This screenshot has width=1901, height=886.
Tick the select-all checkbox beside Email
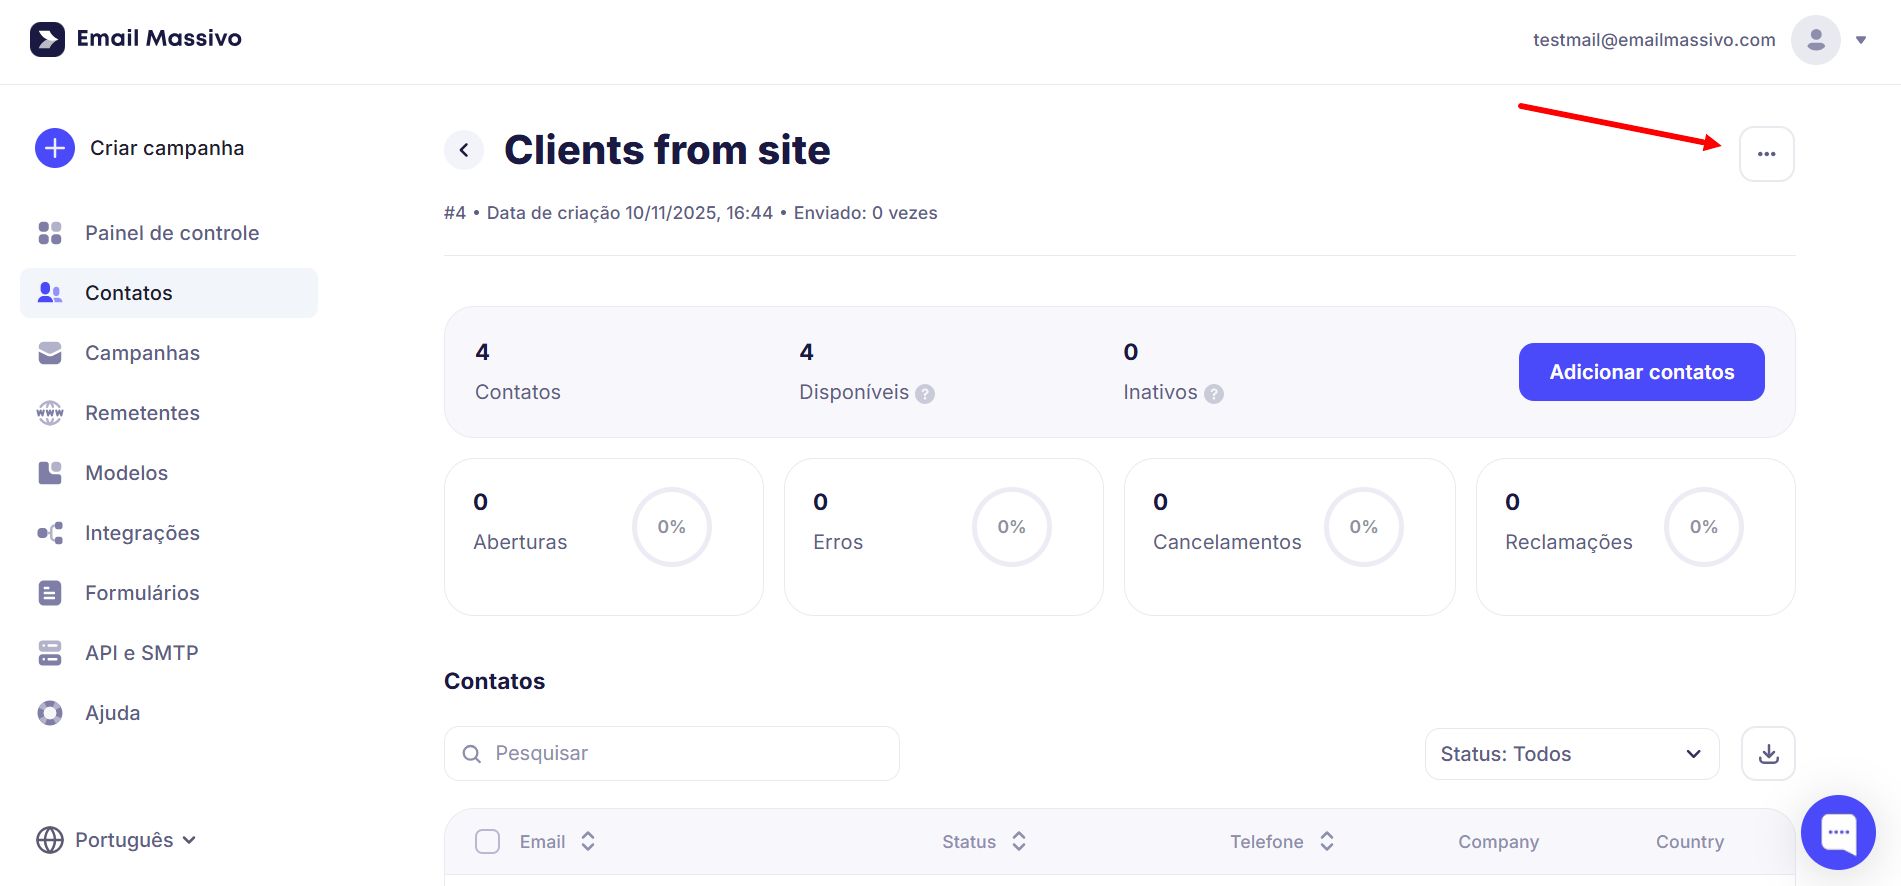coord(487,842)
